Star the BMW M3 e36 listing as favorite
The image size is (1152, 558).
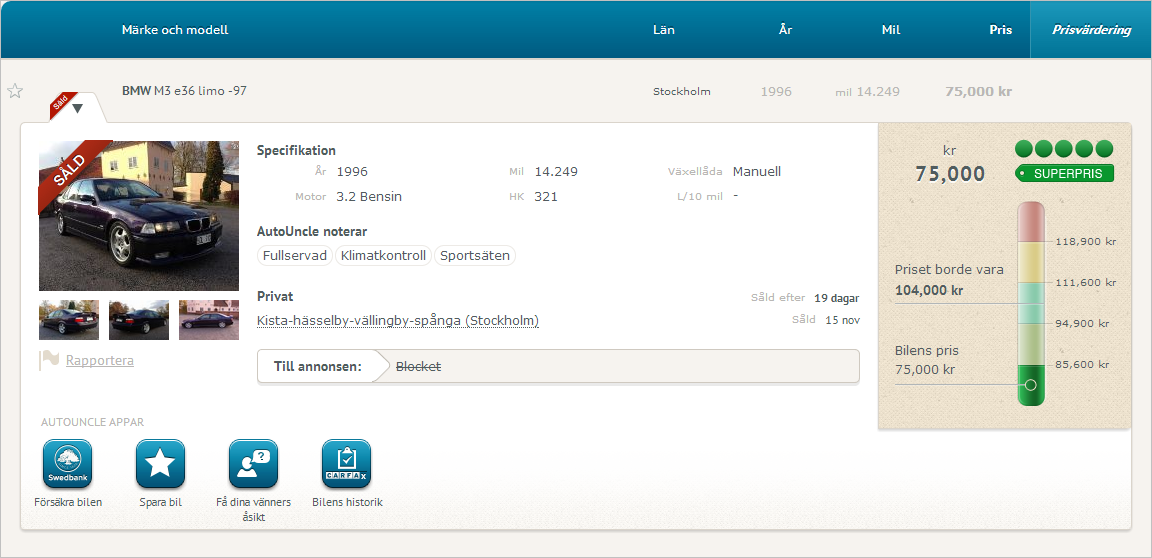[x=15, y=91]
